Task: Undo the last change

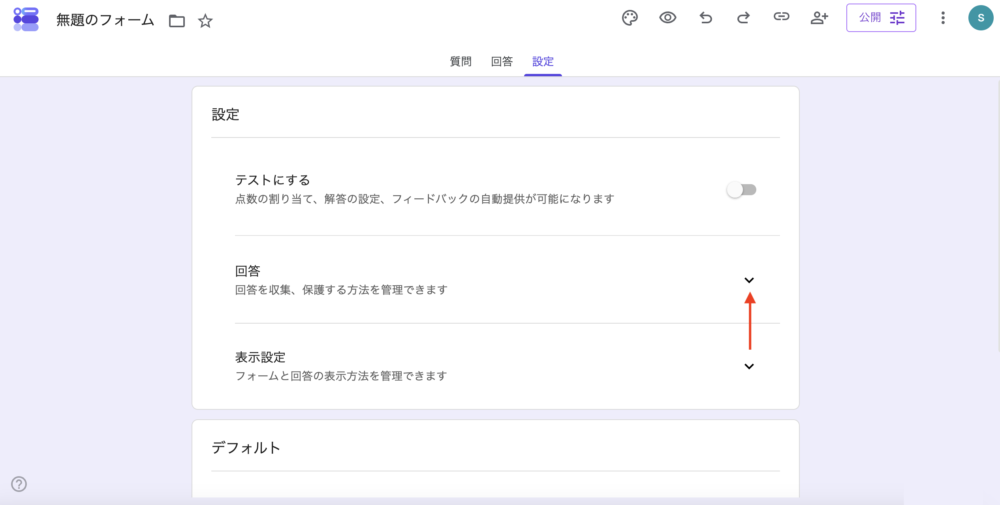Action: click(705, 18)
